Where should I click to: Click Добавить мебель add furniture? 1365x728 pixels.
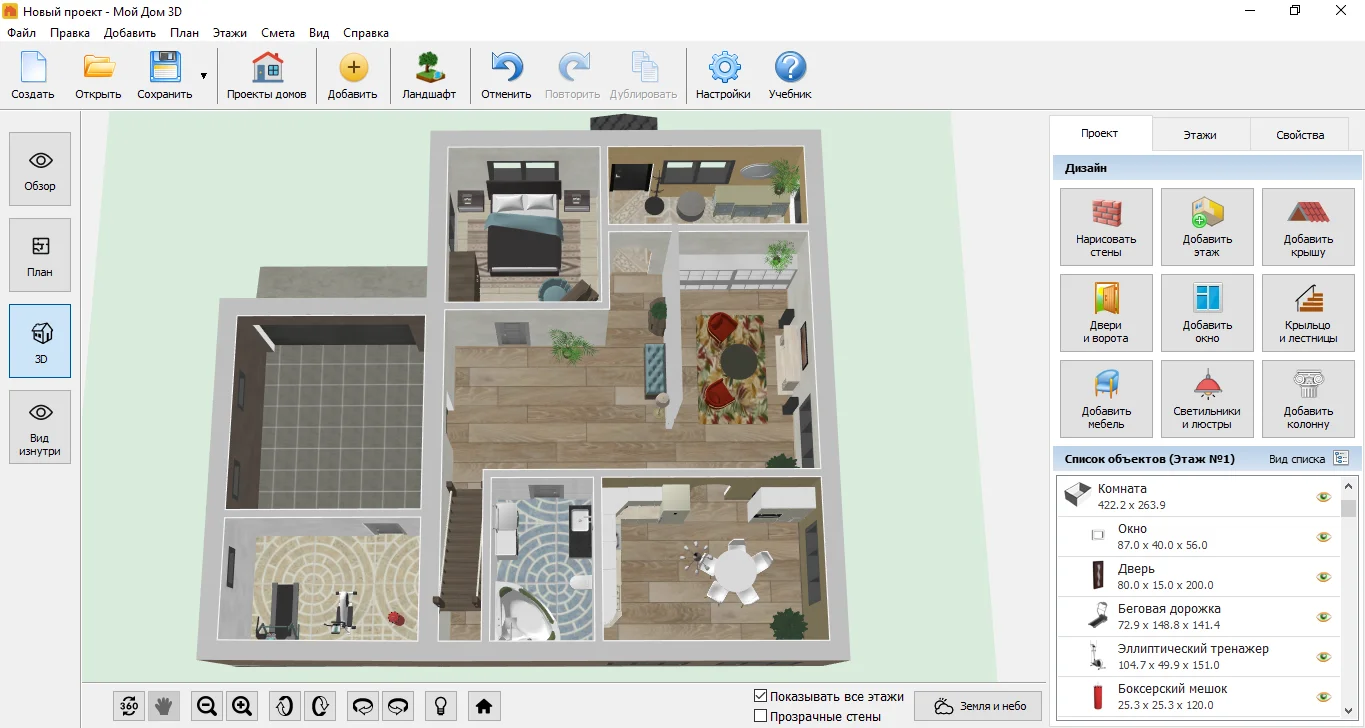tap(1106, 399)
